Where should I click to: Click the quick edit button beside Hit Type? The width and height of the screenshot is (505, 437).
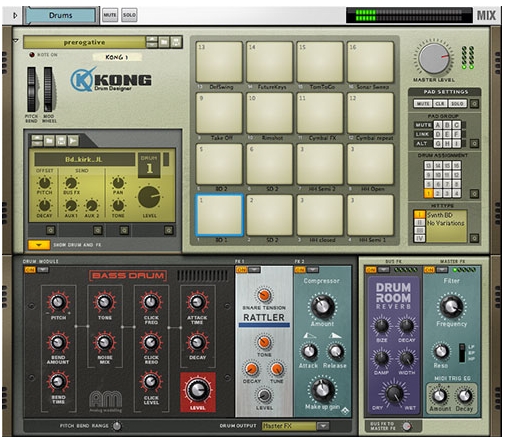pos(474,238)
